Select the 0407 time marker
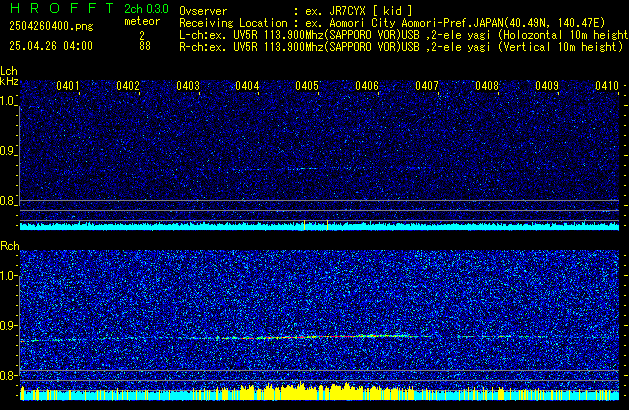 (427, 86)
